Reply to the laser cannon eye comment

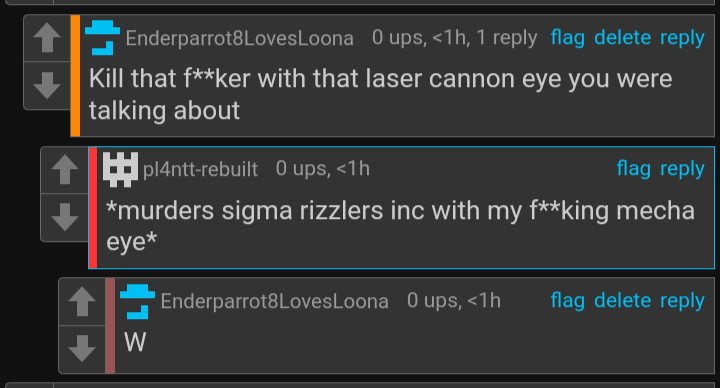pos(682,38)
